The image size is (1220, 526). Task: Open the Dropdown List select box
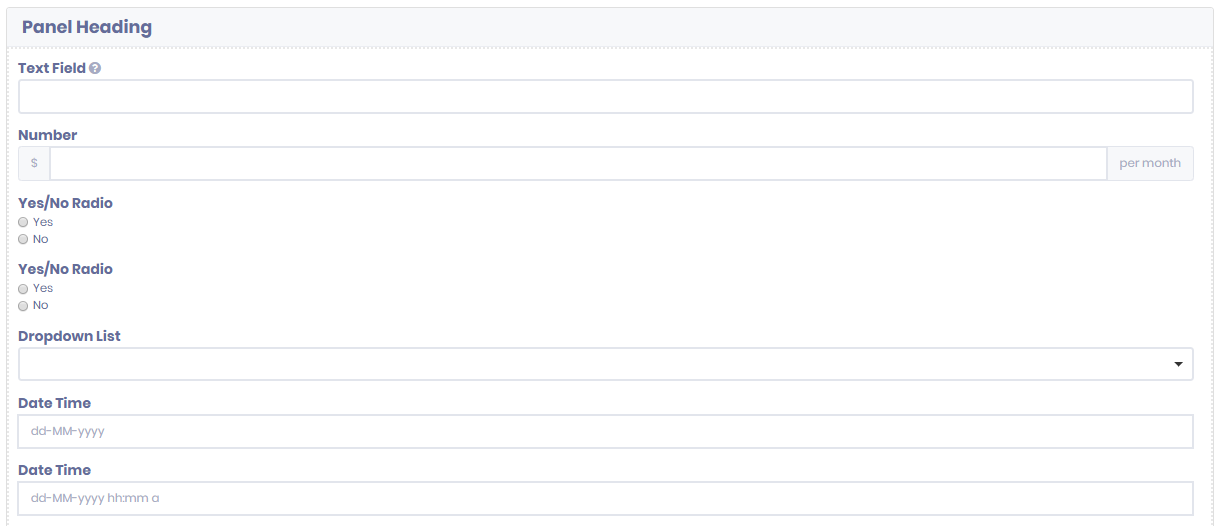[605, 364]
